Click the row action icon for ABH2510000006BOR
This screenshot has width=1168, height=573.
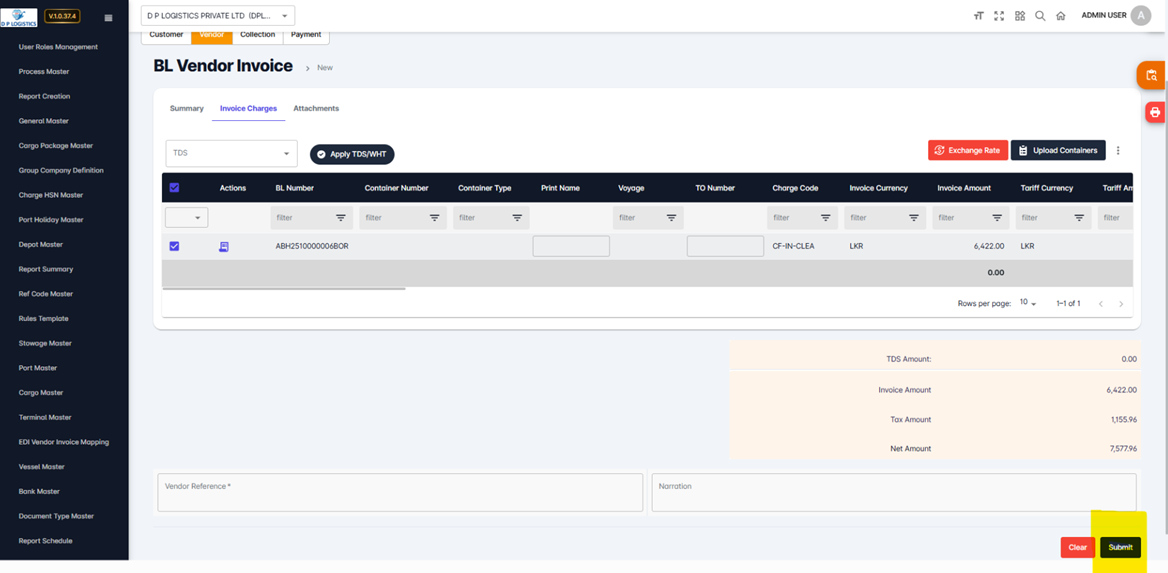pos(224,246)
